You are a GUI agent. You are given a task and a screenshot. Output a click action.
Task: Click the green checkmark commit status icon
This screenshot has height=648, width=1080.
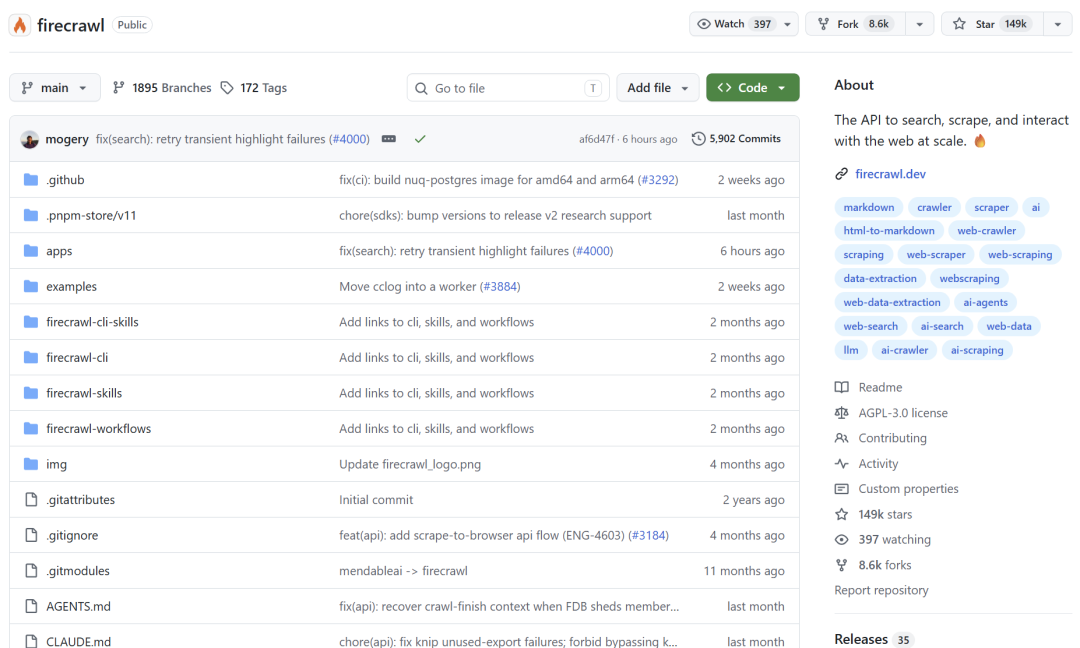tap(420, 139)
